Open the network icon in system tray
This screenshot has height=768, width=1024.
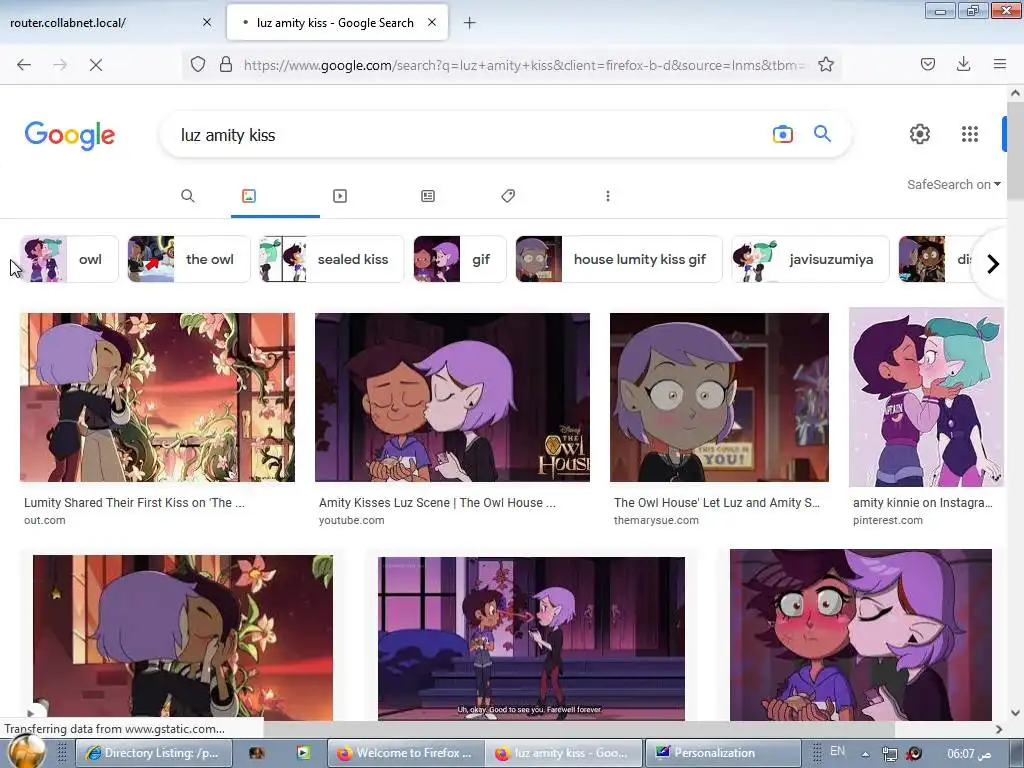coord(889,754)
